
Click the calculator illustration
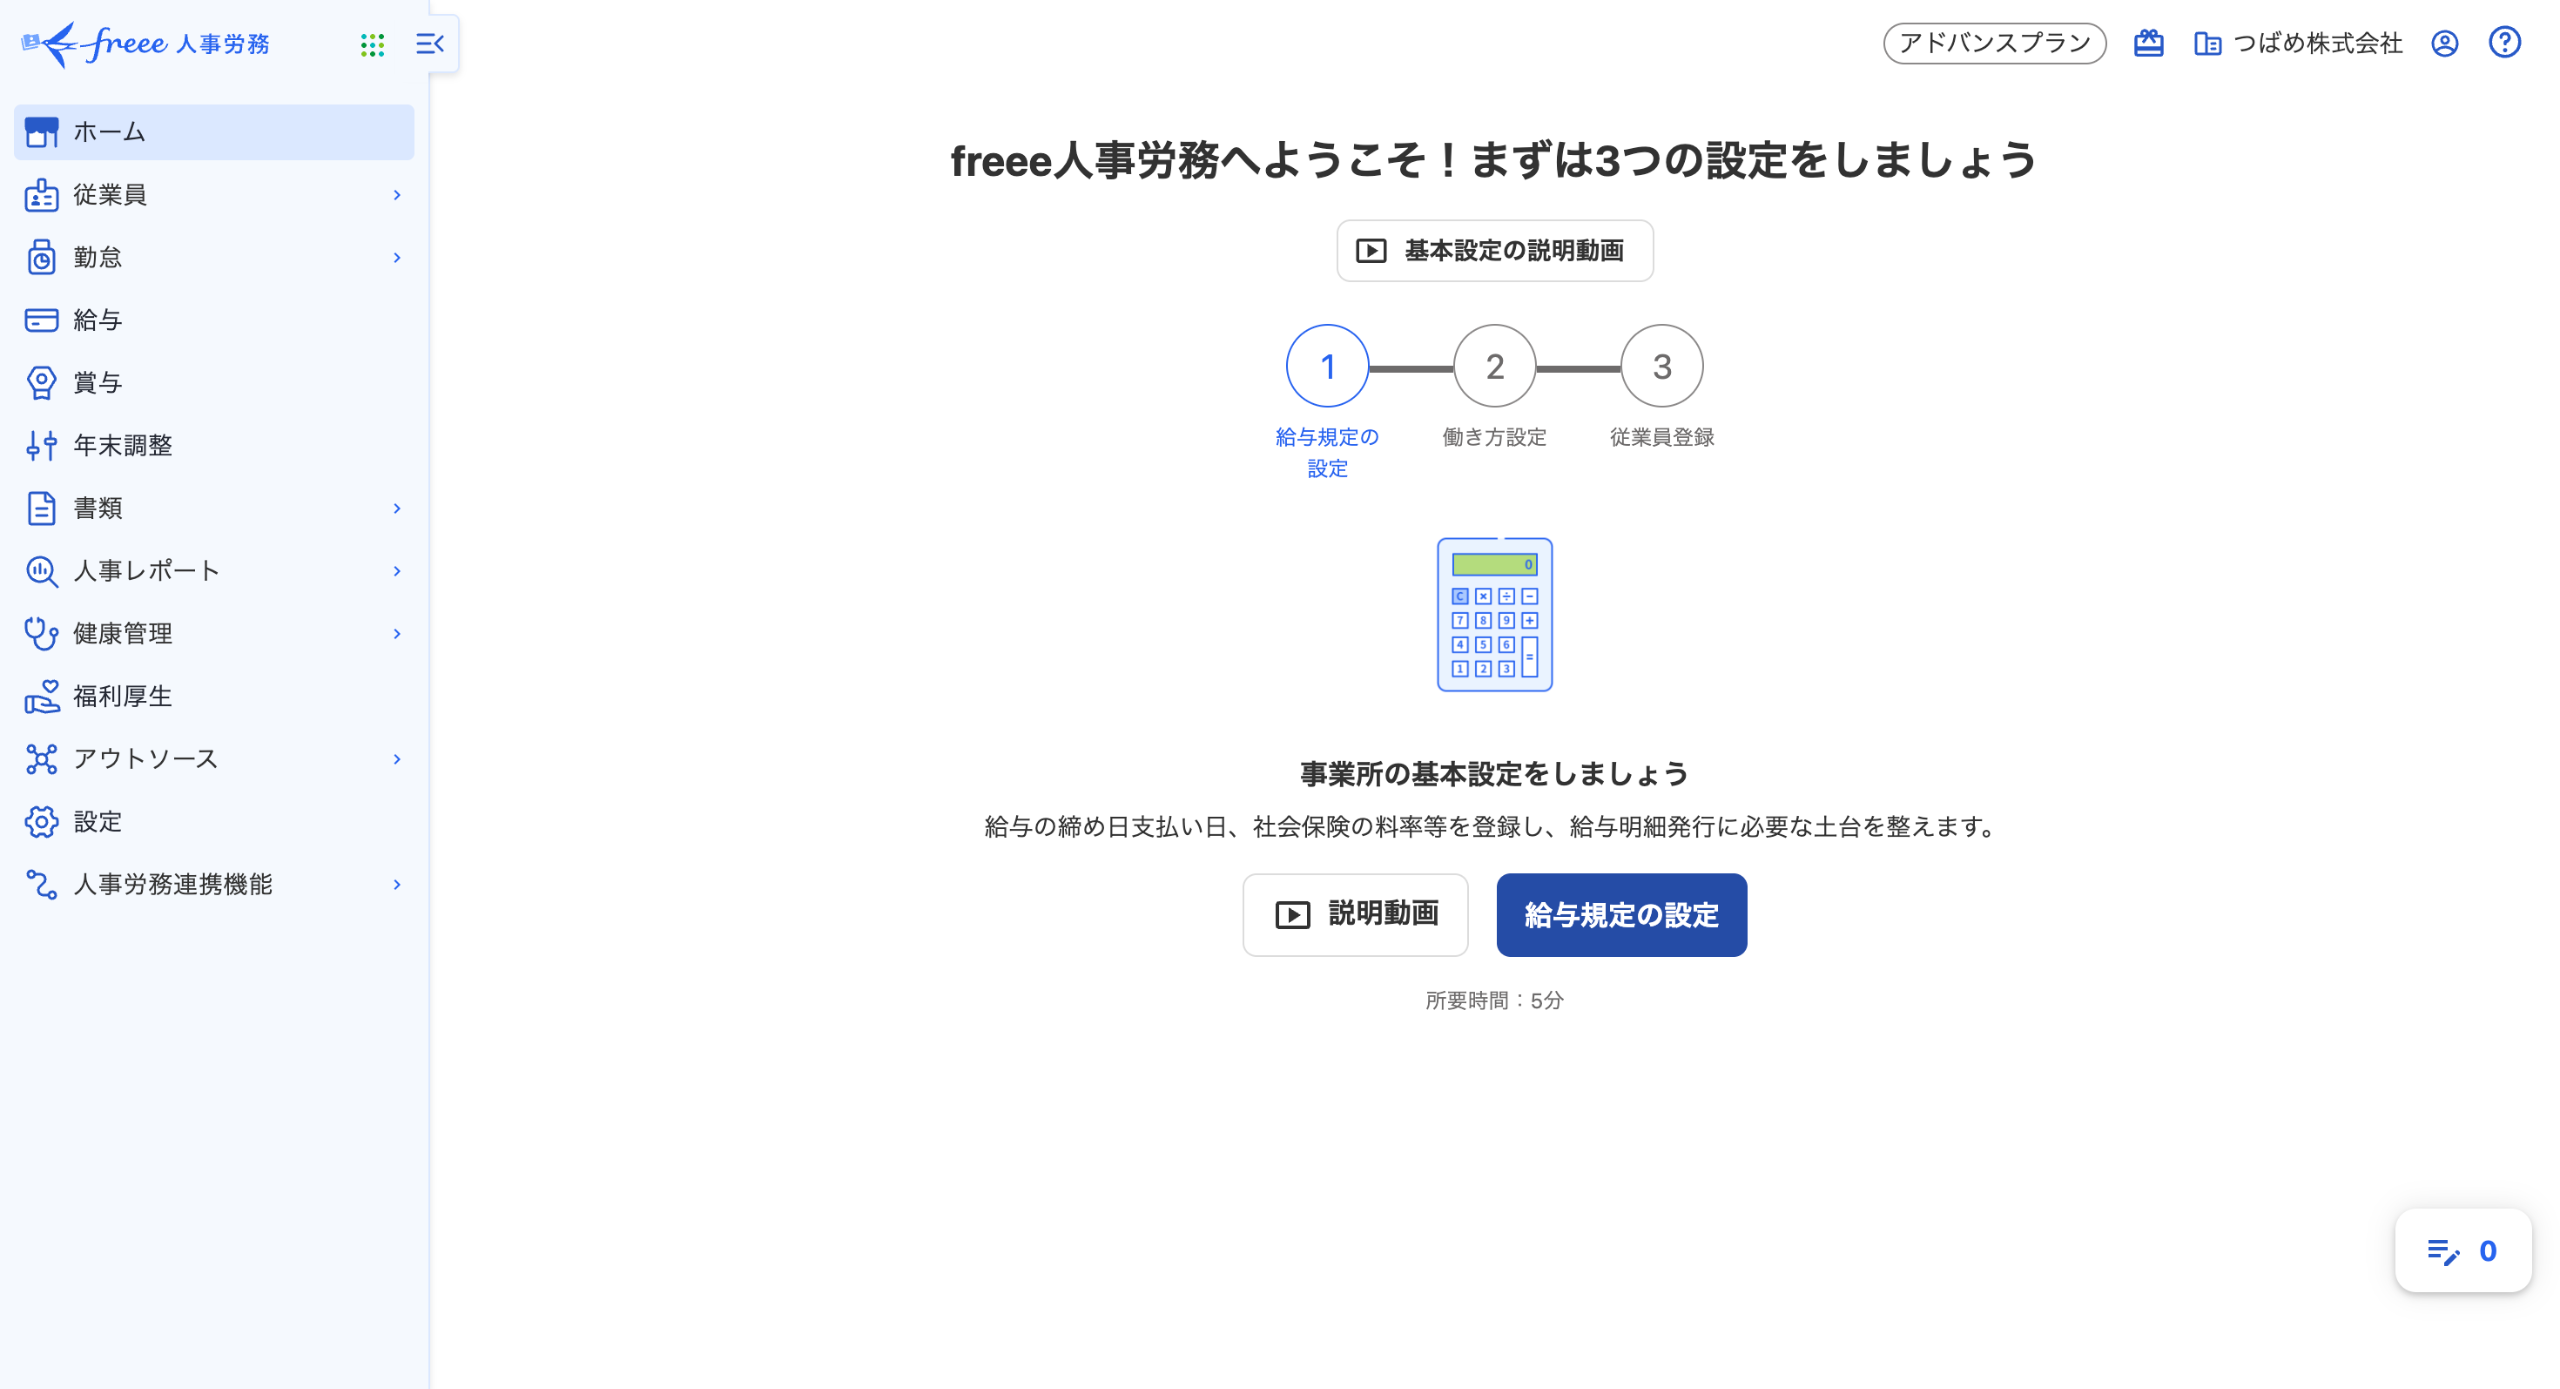pos(1494,614)
